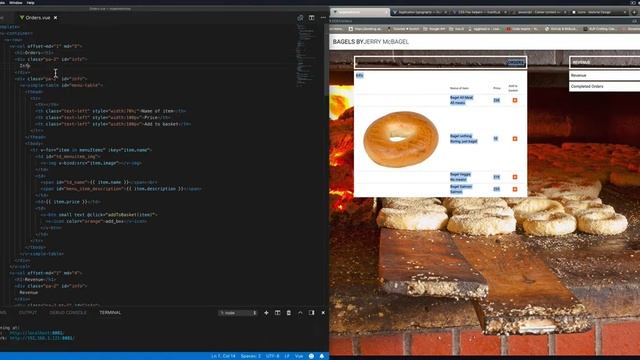The height and width of the screenshot is (360, 640).
Task: Click the feedback smiley in status bar
Action: click(x=311, y=356)
